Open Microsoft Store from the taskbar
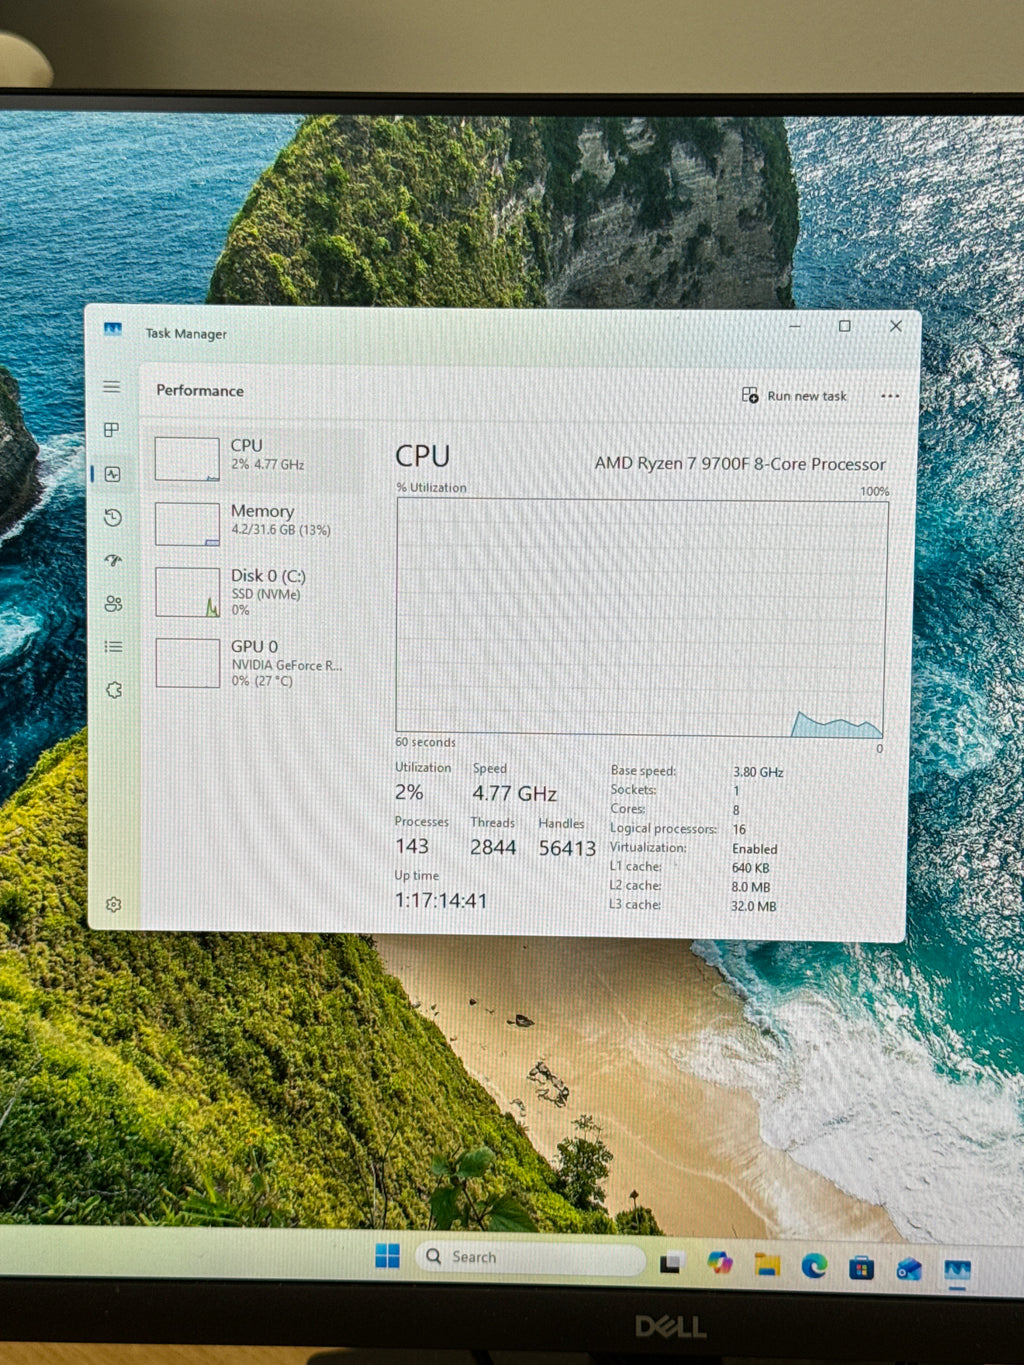 click(x=861, y=1268)
